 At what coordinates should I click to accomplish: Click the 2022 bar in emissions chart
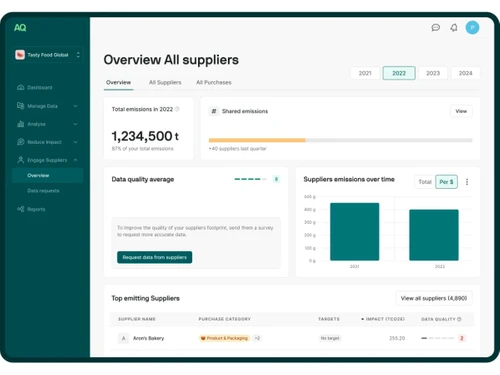coord(434,235)
